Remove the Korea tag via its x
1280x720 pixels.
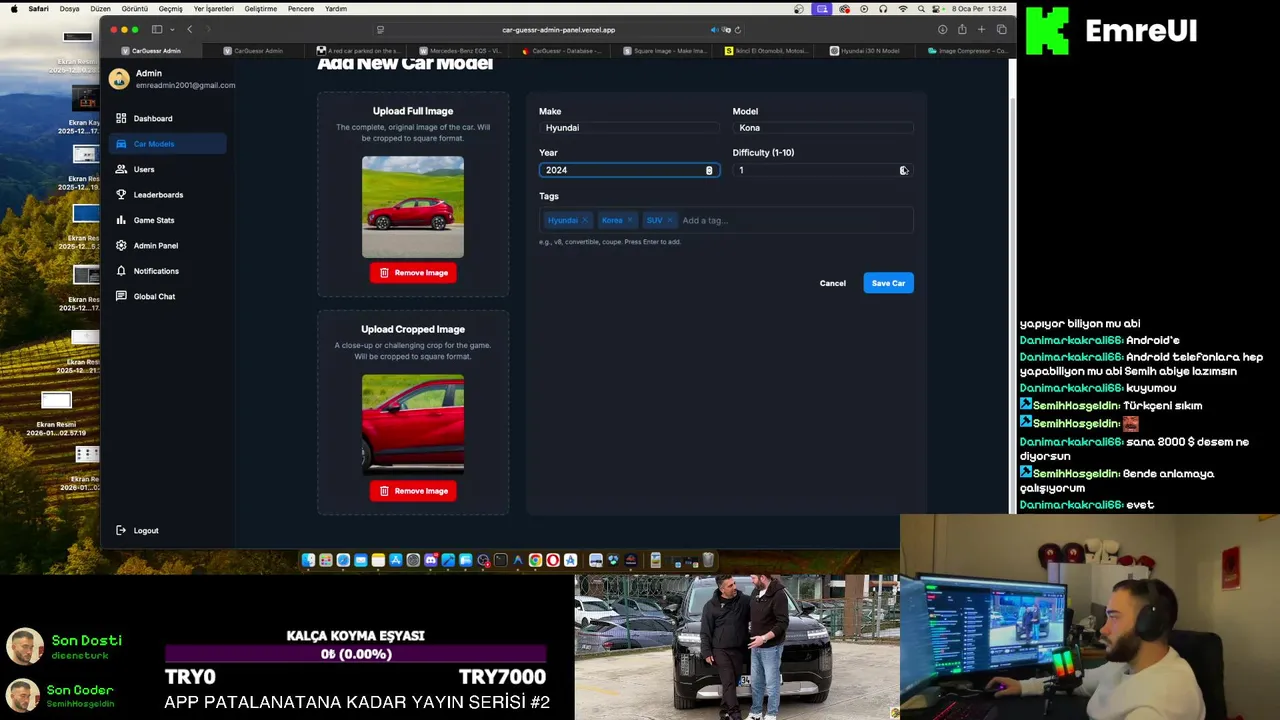coord(630,220)
